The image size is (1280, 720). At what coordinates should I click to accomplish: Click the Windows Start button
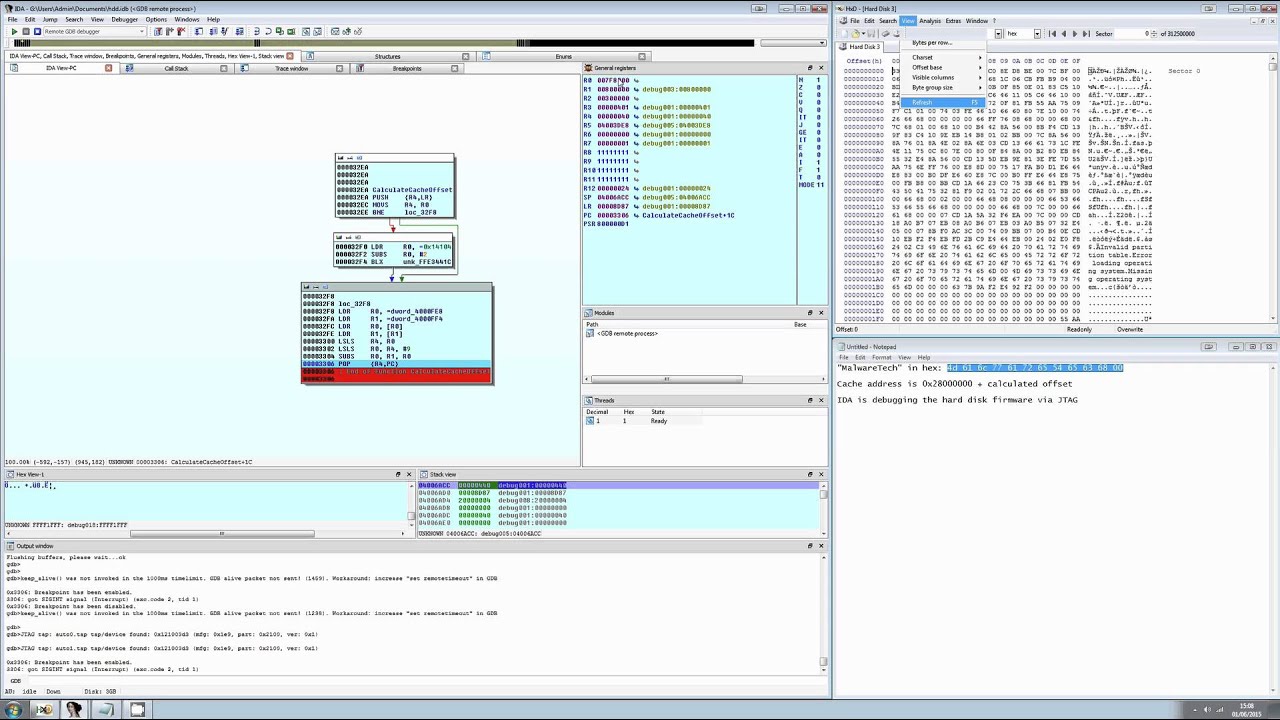coord(13,710)
